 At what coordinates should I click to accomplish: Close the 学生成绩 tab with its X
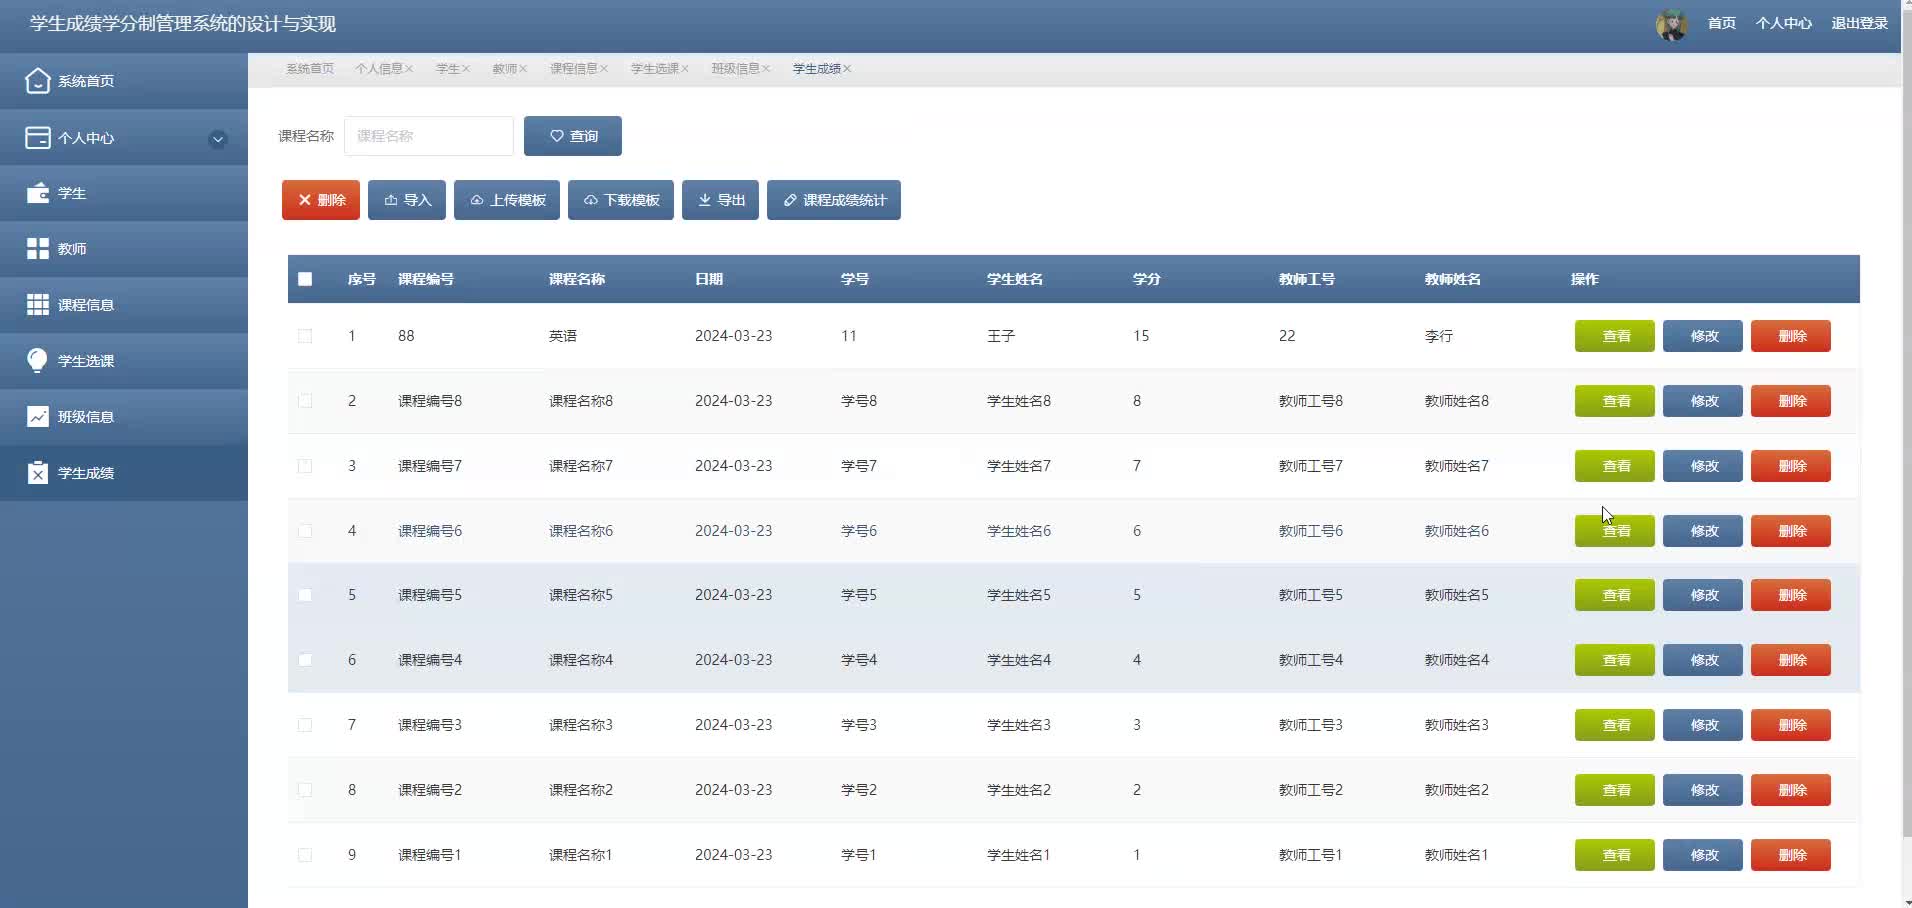click(x=846, y=69)
